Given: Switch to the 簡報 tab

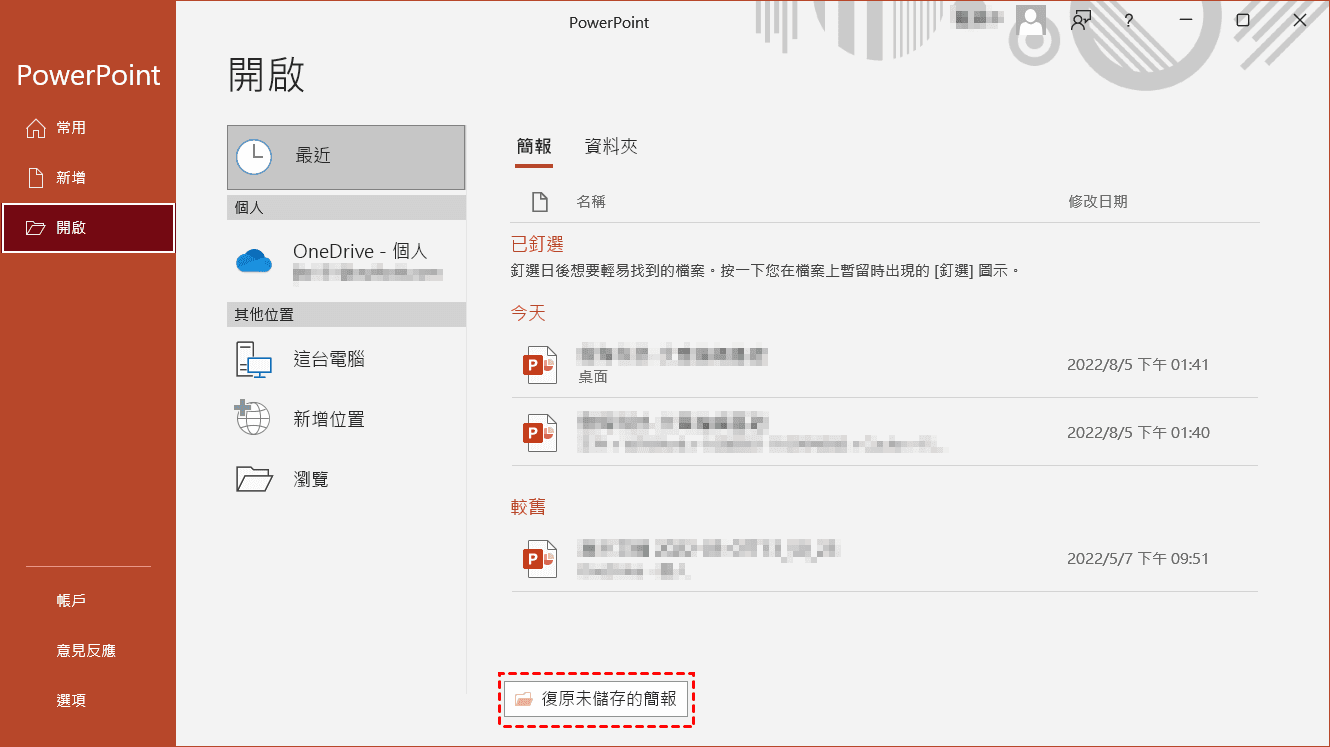Looking at the screenshot, I should click(534, 147).
